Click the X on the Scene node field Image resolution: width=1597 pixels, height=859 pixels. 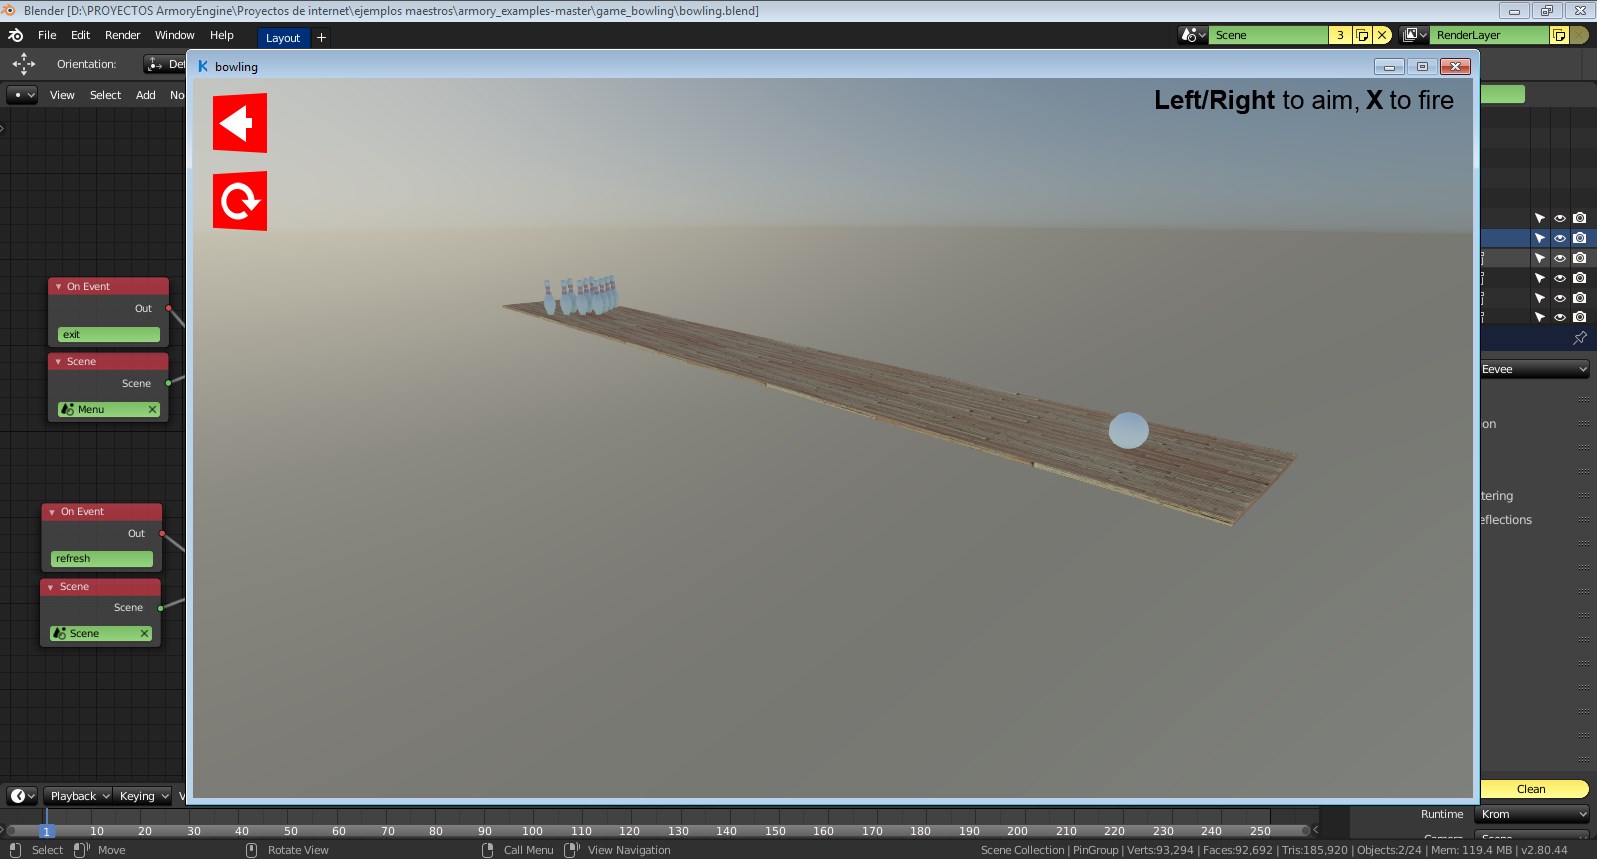click(x=144, y=633)
